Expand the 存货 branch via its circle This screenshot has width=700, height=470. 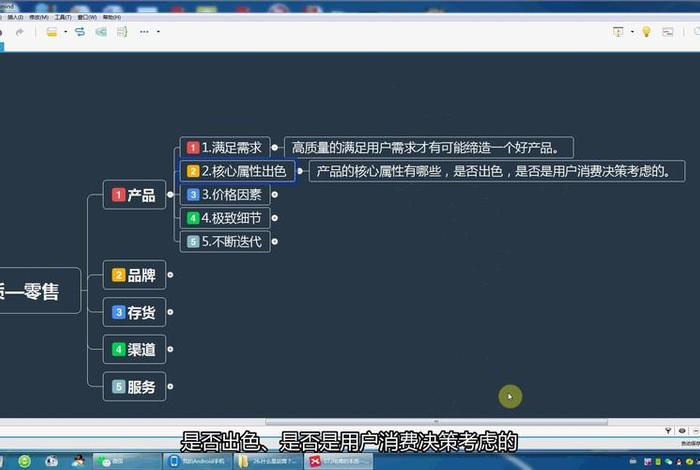pos(170,312)
